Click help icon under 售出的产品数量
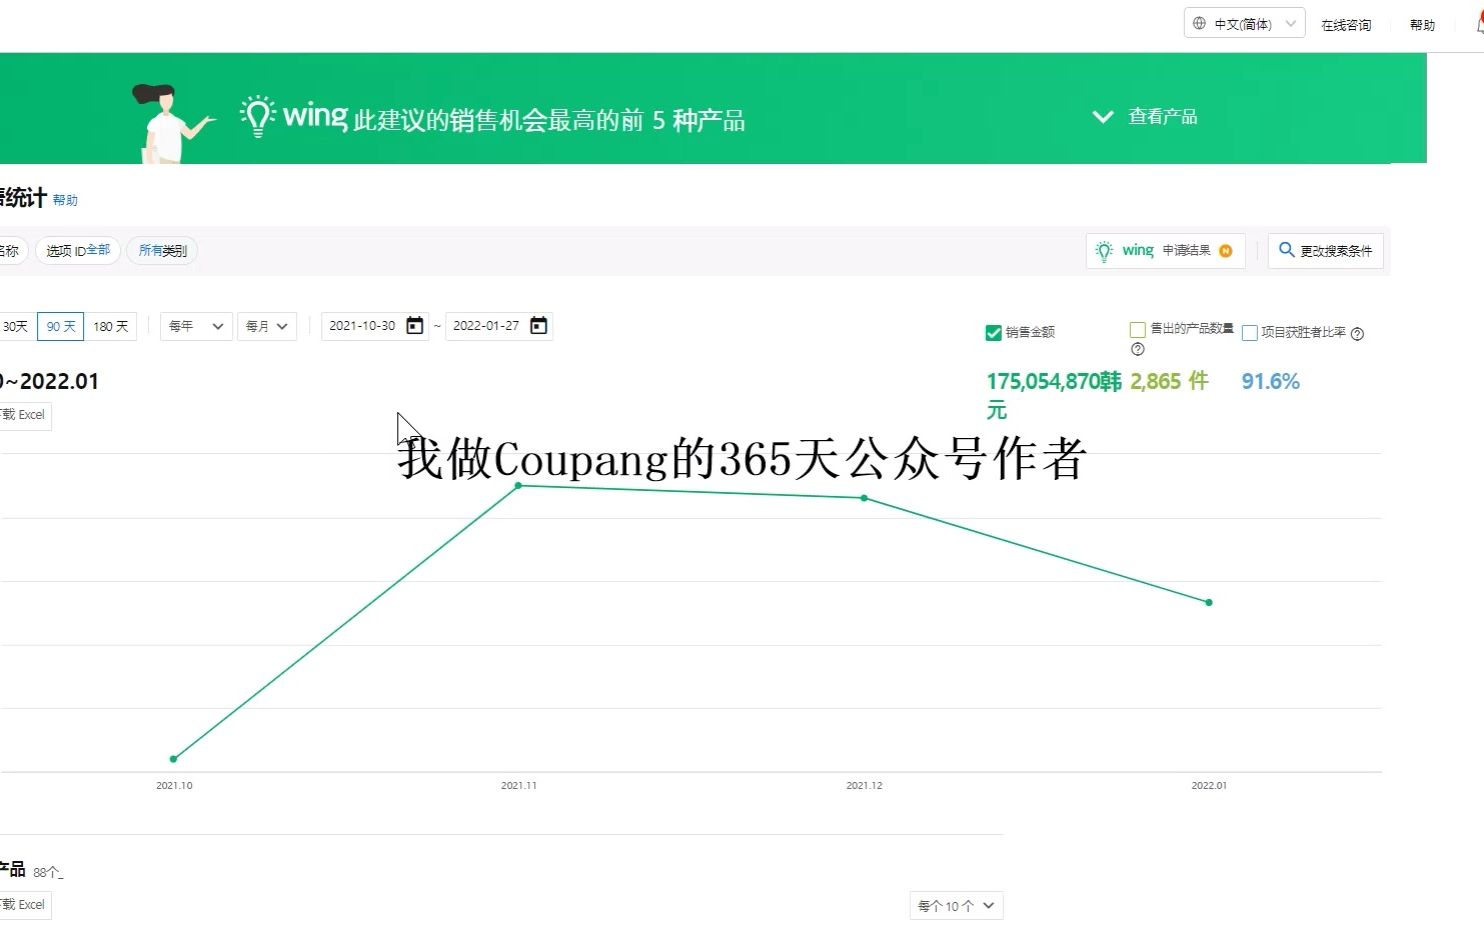The width and height of the screenshot is (1484, 928). pyautogui.click(x=1137, y=350)
